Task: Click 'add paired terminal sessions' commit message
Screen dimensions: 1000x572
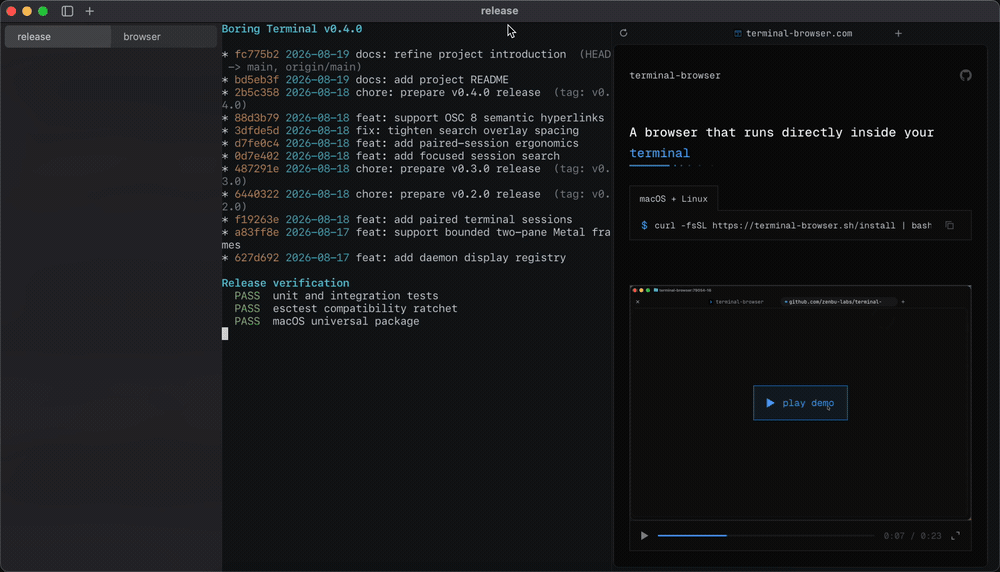Action: tap(483, 219)
